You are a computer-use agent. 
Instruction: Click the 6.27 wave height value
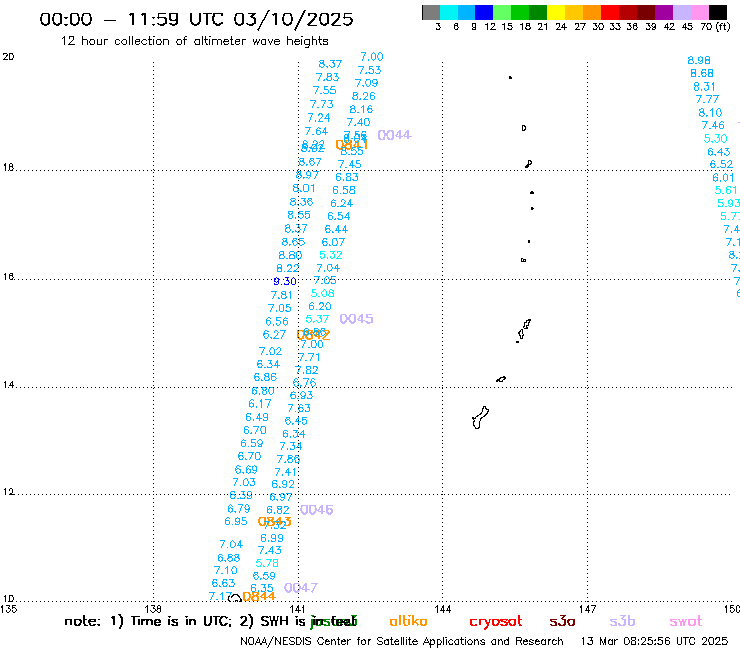[x=275, y=335]
